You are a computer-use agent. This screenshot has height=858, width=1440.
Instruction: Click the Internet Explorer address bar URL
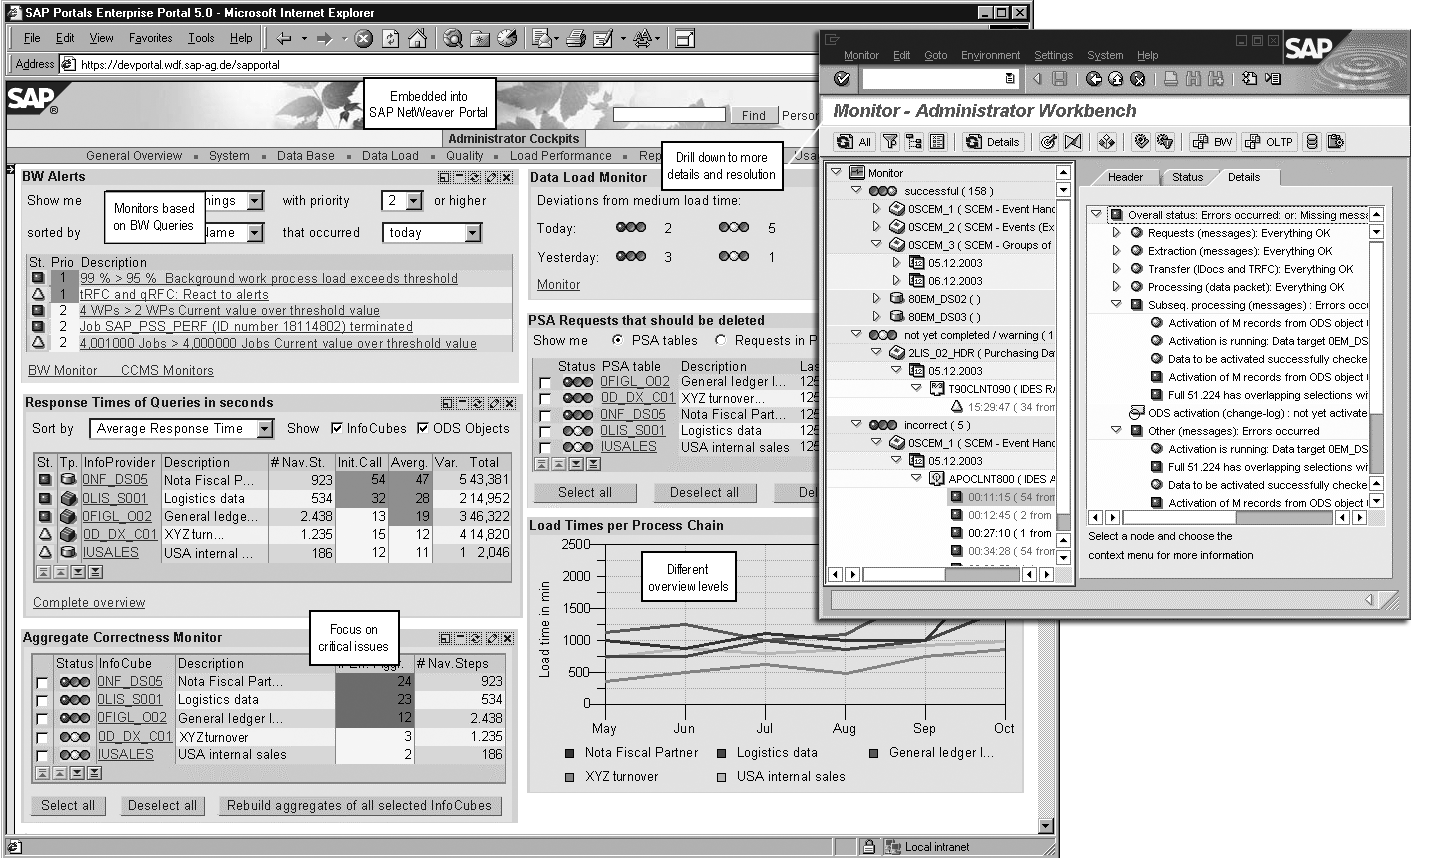pyautogui.click(x=180, y=64)
